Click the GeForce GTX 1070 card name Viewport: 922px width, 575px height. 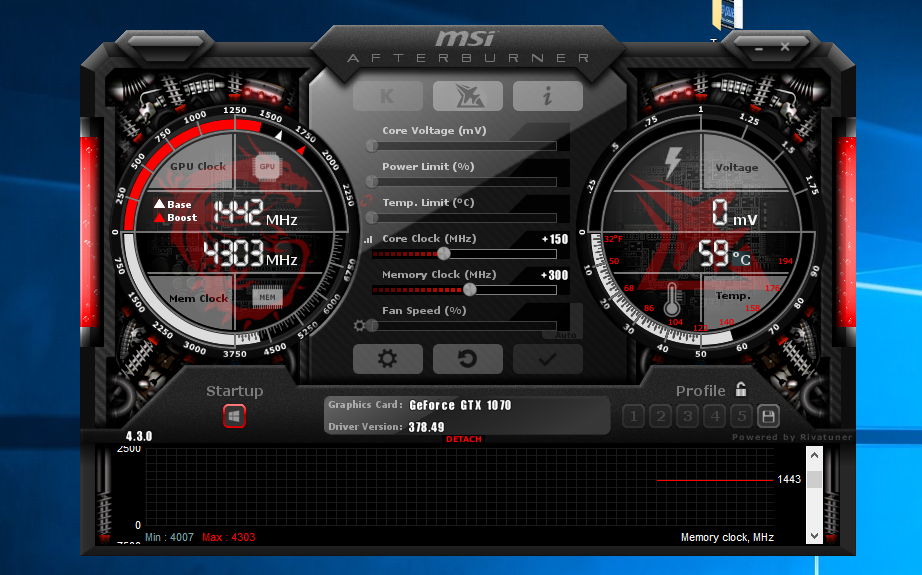click(460, 405)
